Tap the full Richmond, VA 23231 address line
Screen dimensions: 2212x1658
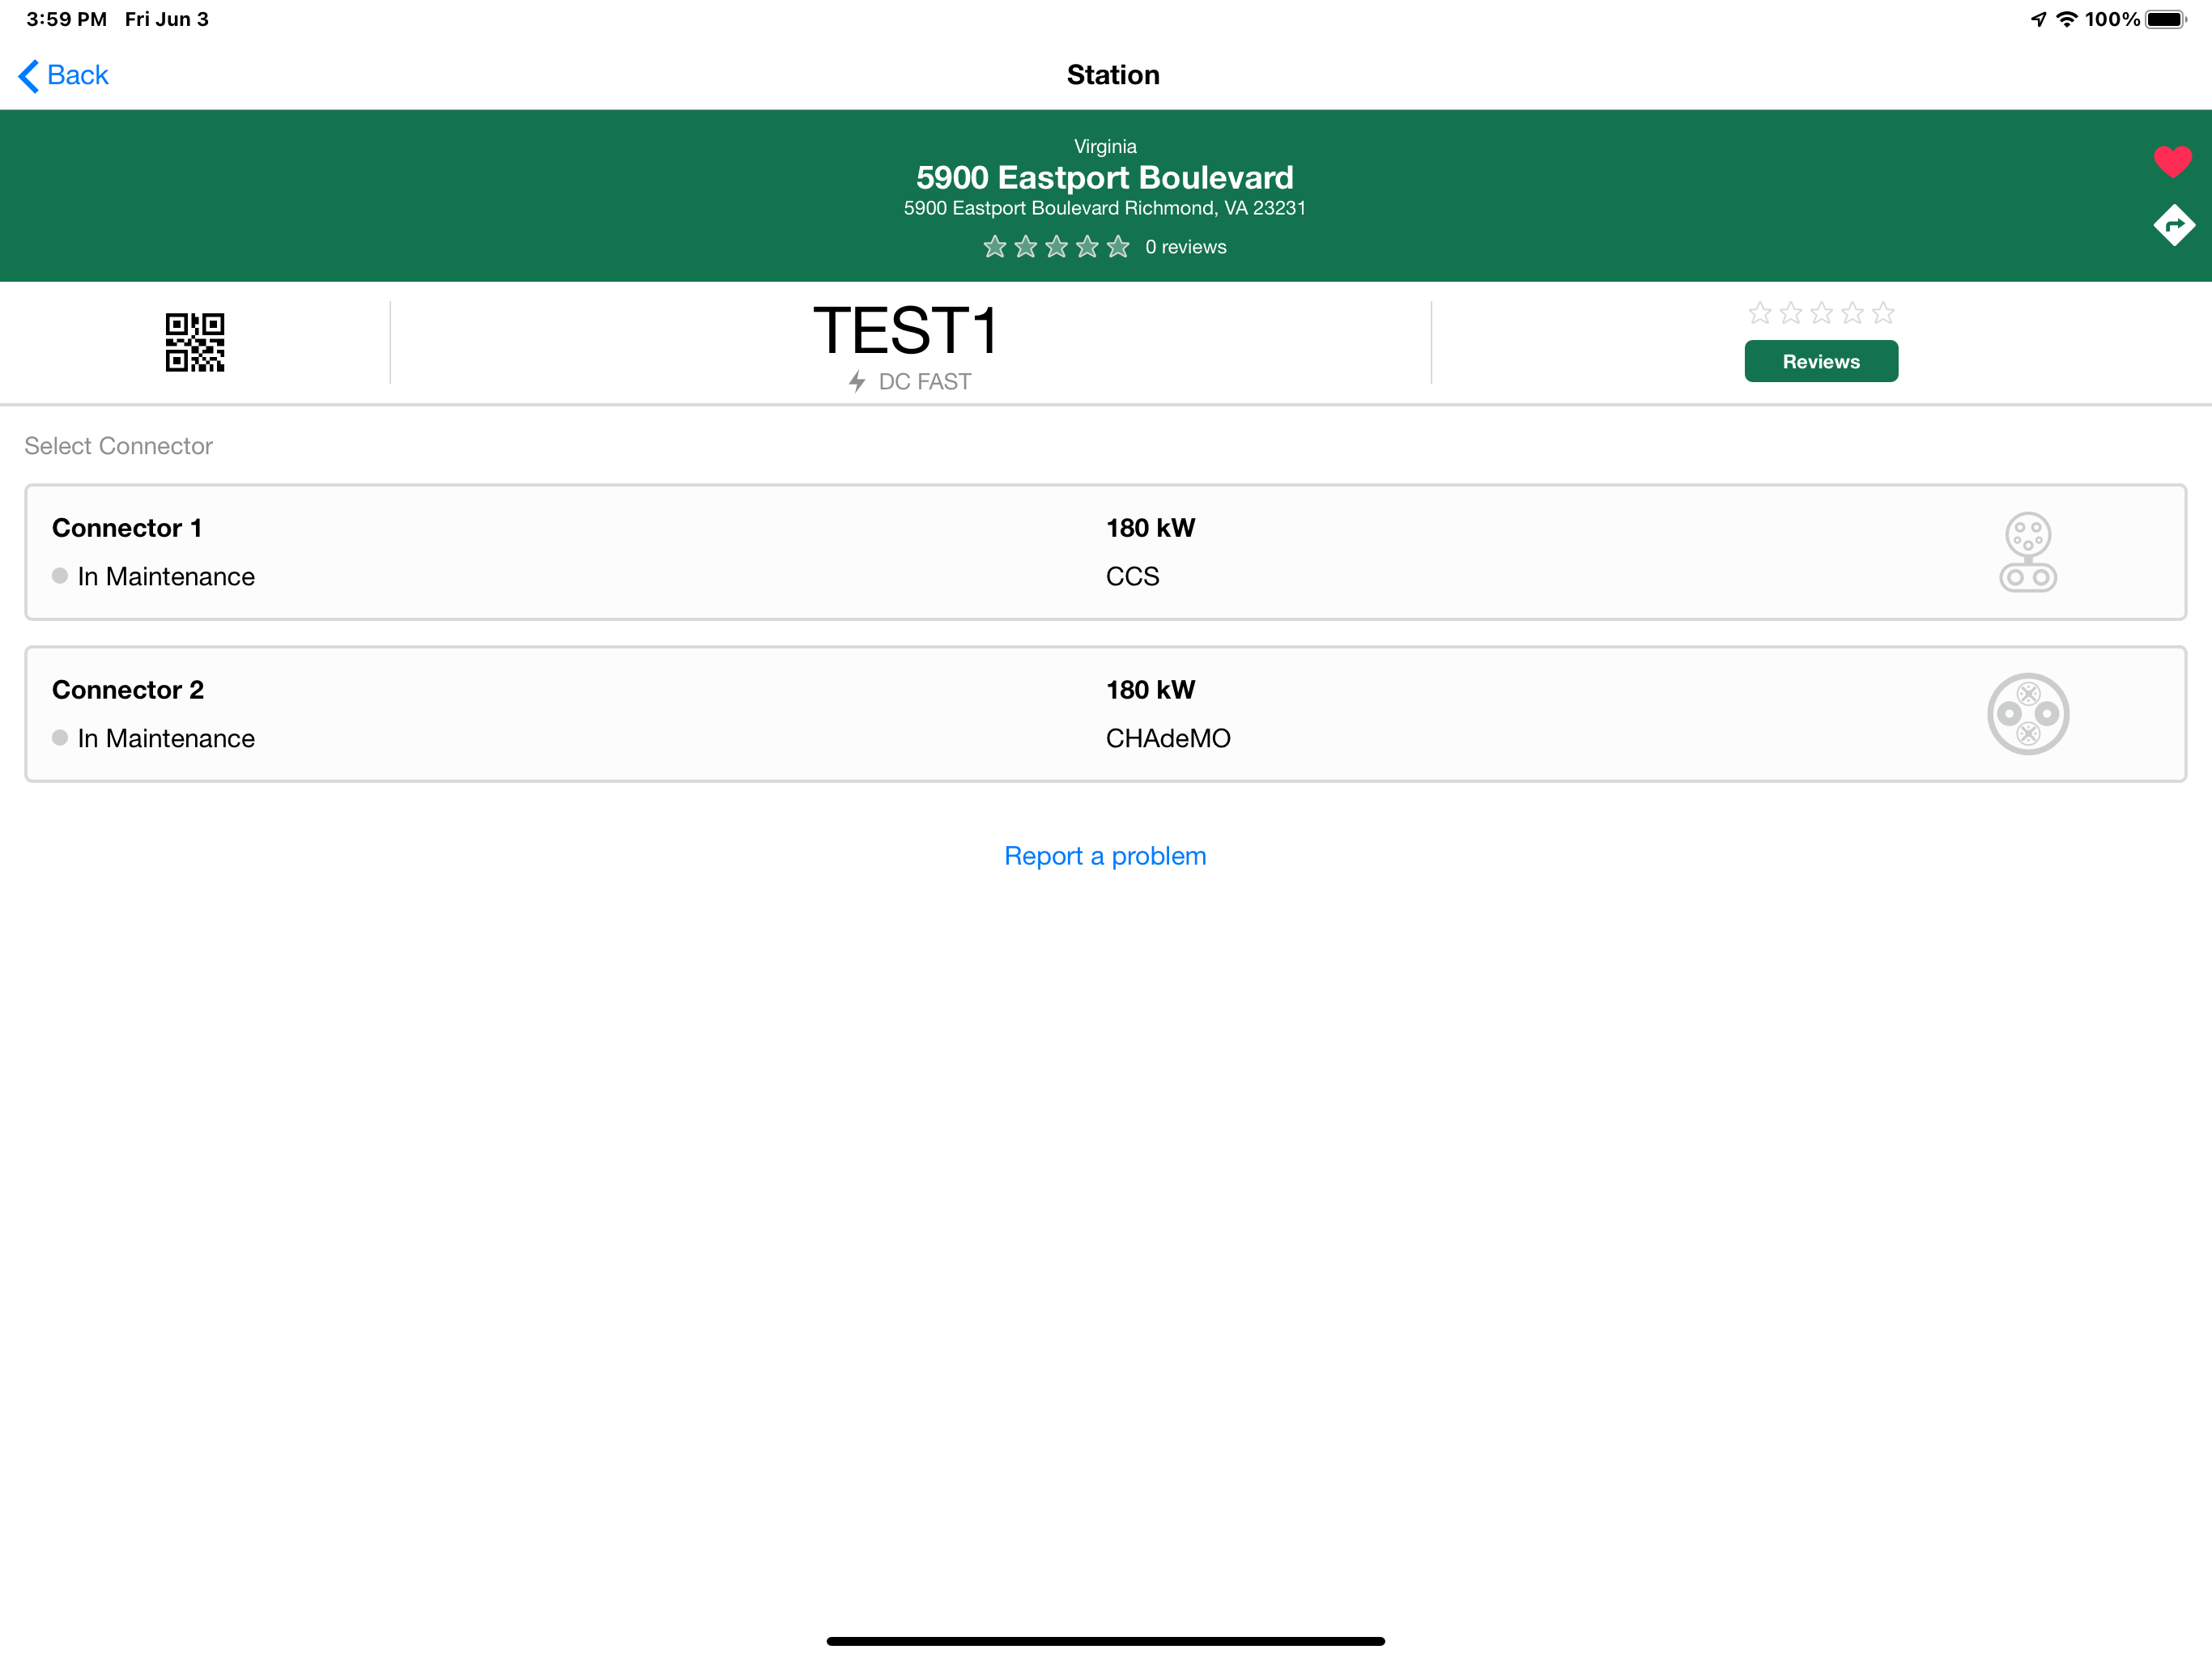tap(1105, 208)
